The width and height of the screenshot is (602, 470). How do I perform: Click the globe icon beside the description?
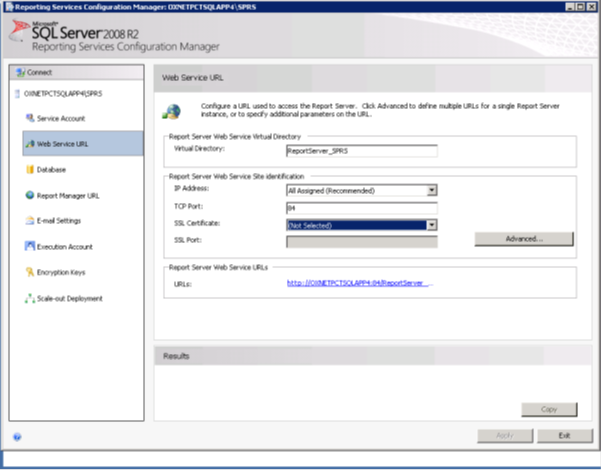coord(172,111)
